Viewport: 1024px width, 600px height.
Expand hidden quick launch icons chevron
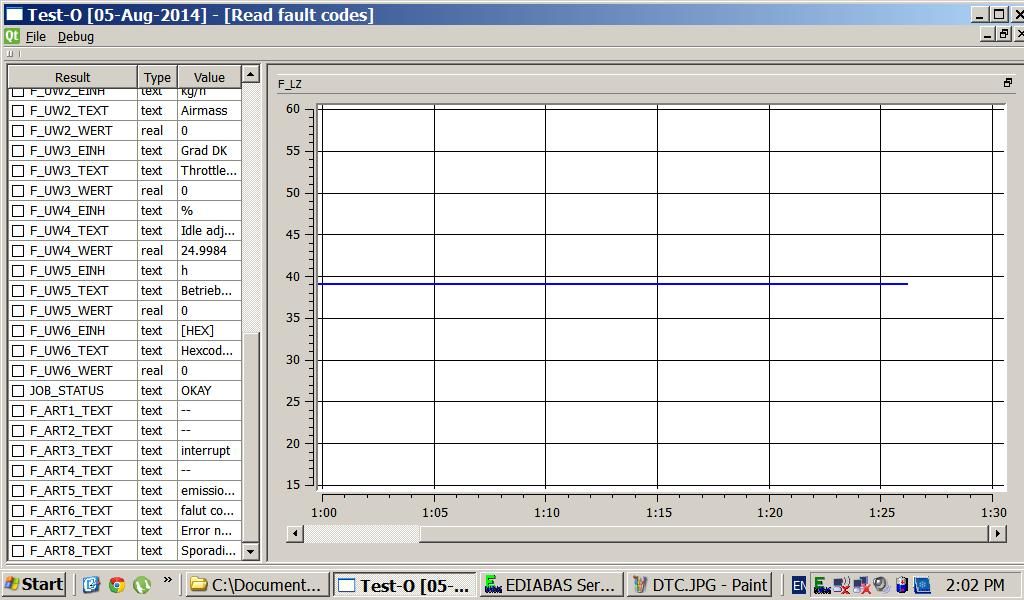click(x=167, y=580)
